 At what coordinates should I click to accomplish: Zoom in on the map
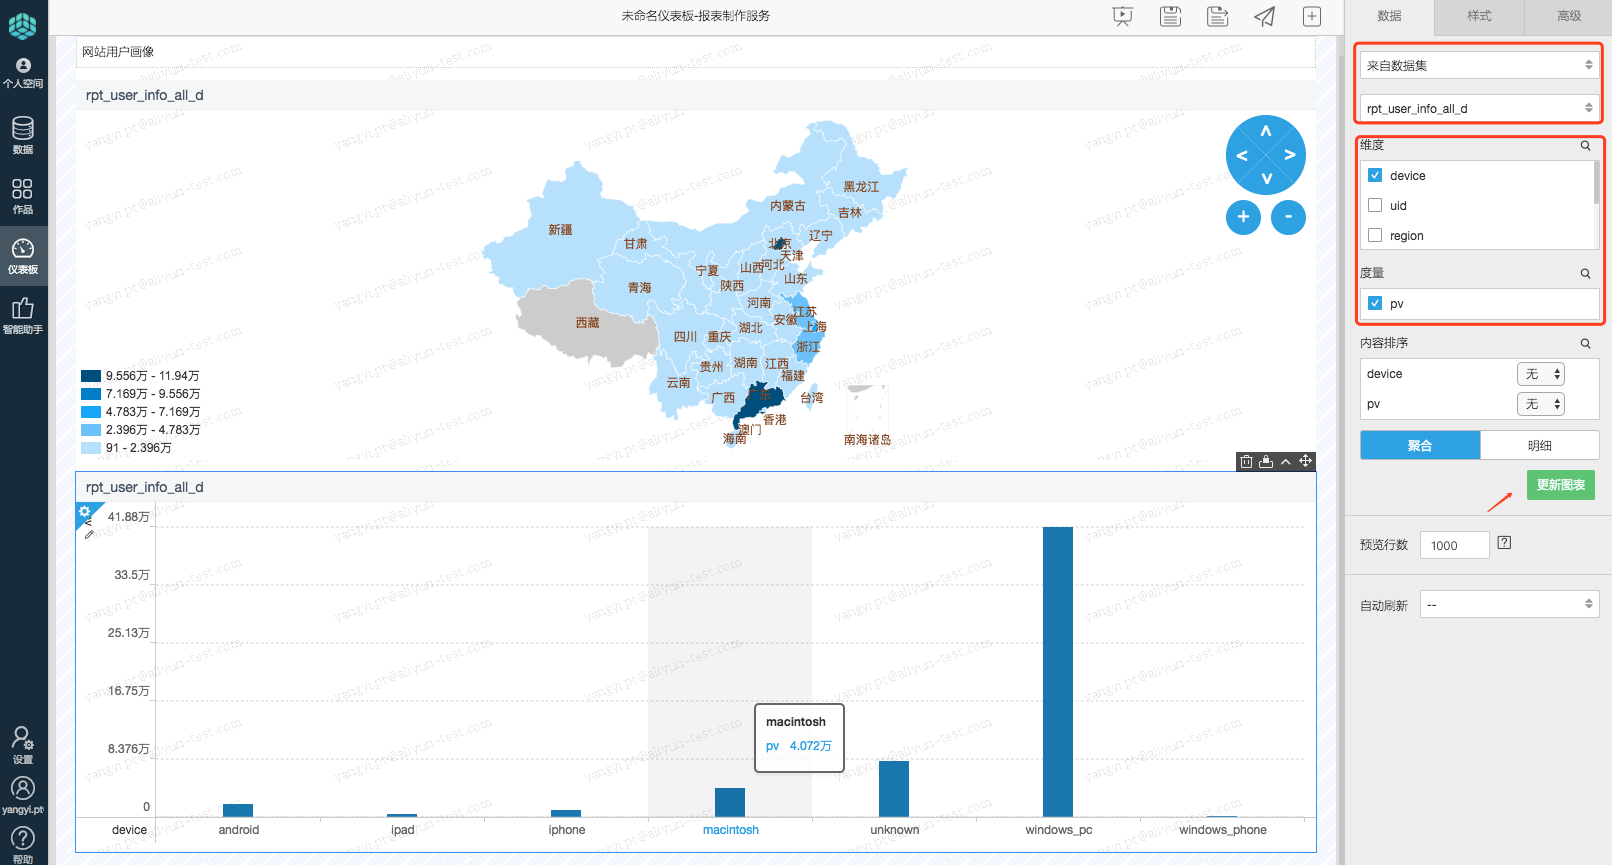tap(1243, 217)
